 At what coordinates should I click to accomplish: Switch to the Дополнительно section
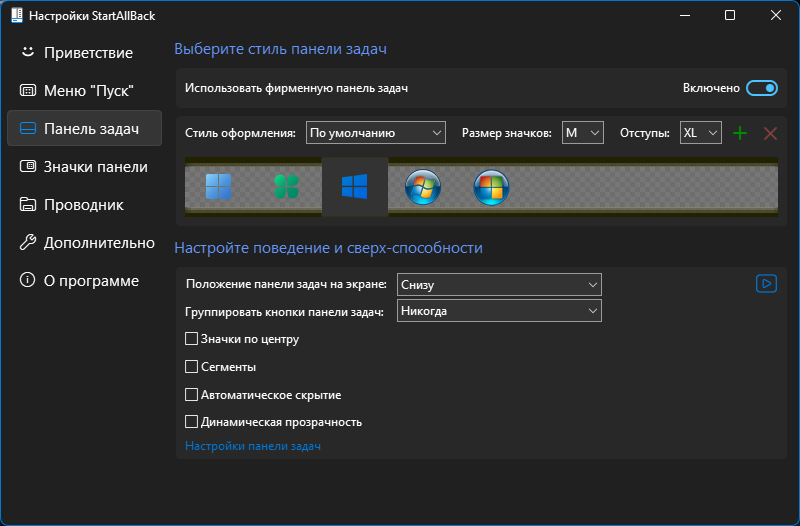(84, 242)
